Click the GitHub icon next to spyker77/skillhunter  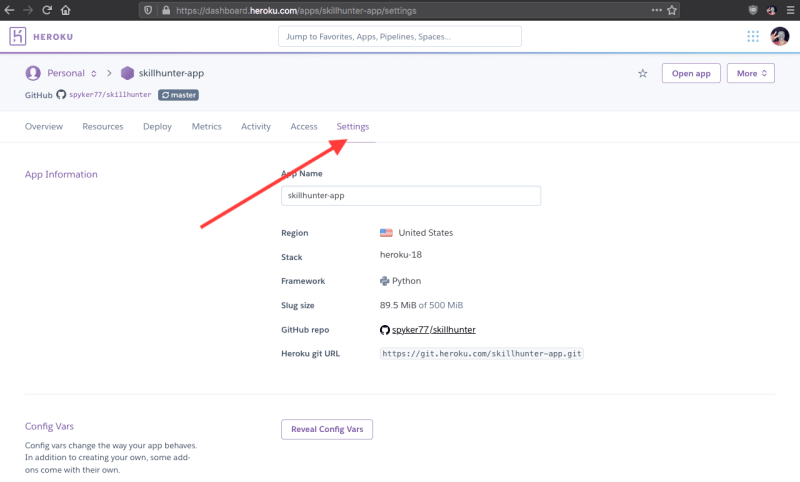coord(61,94)
